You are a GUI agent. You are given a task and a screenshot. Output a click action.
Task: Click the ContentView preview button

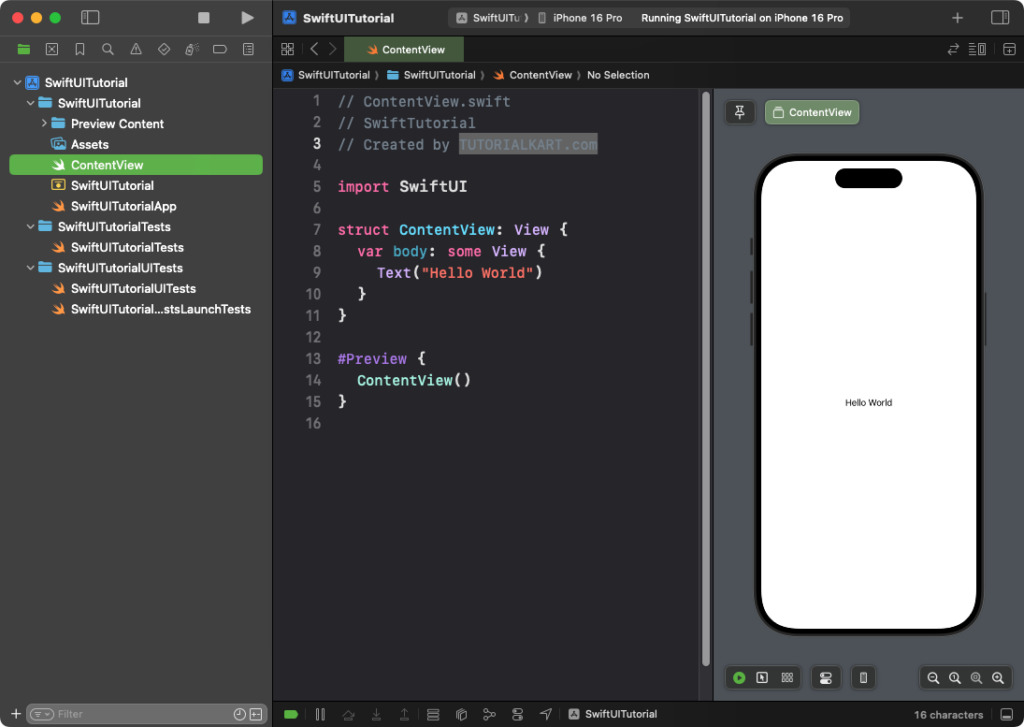coord(811,112)
